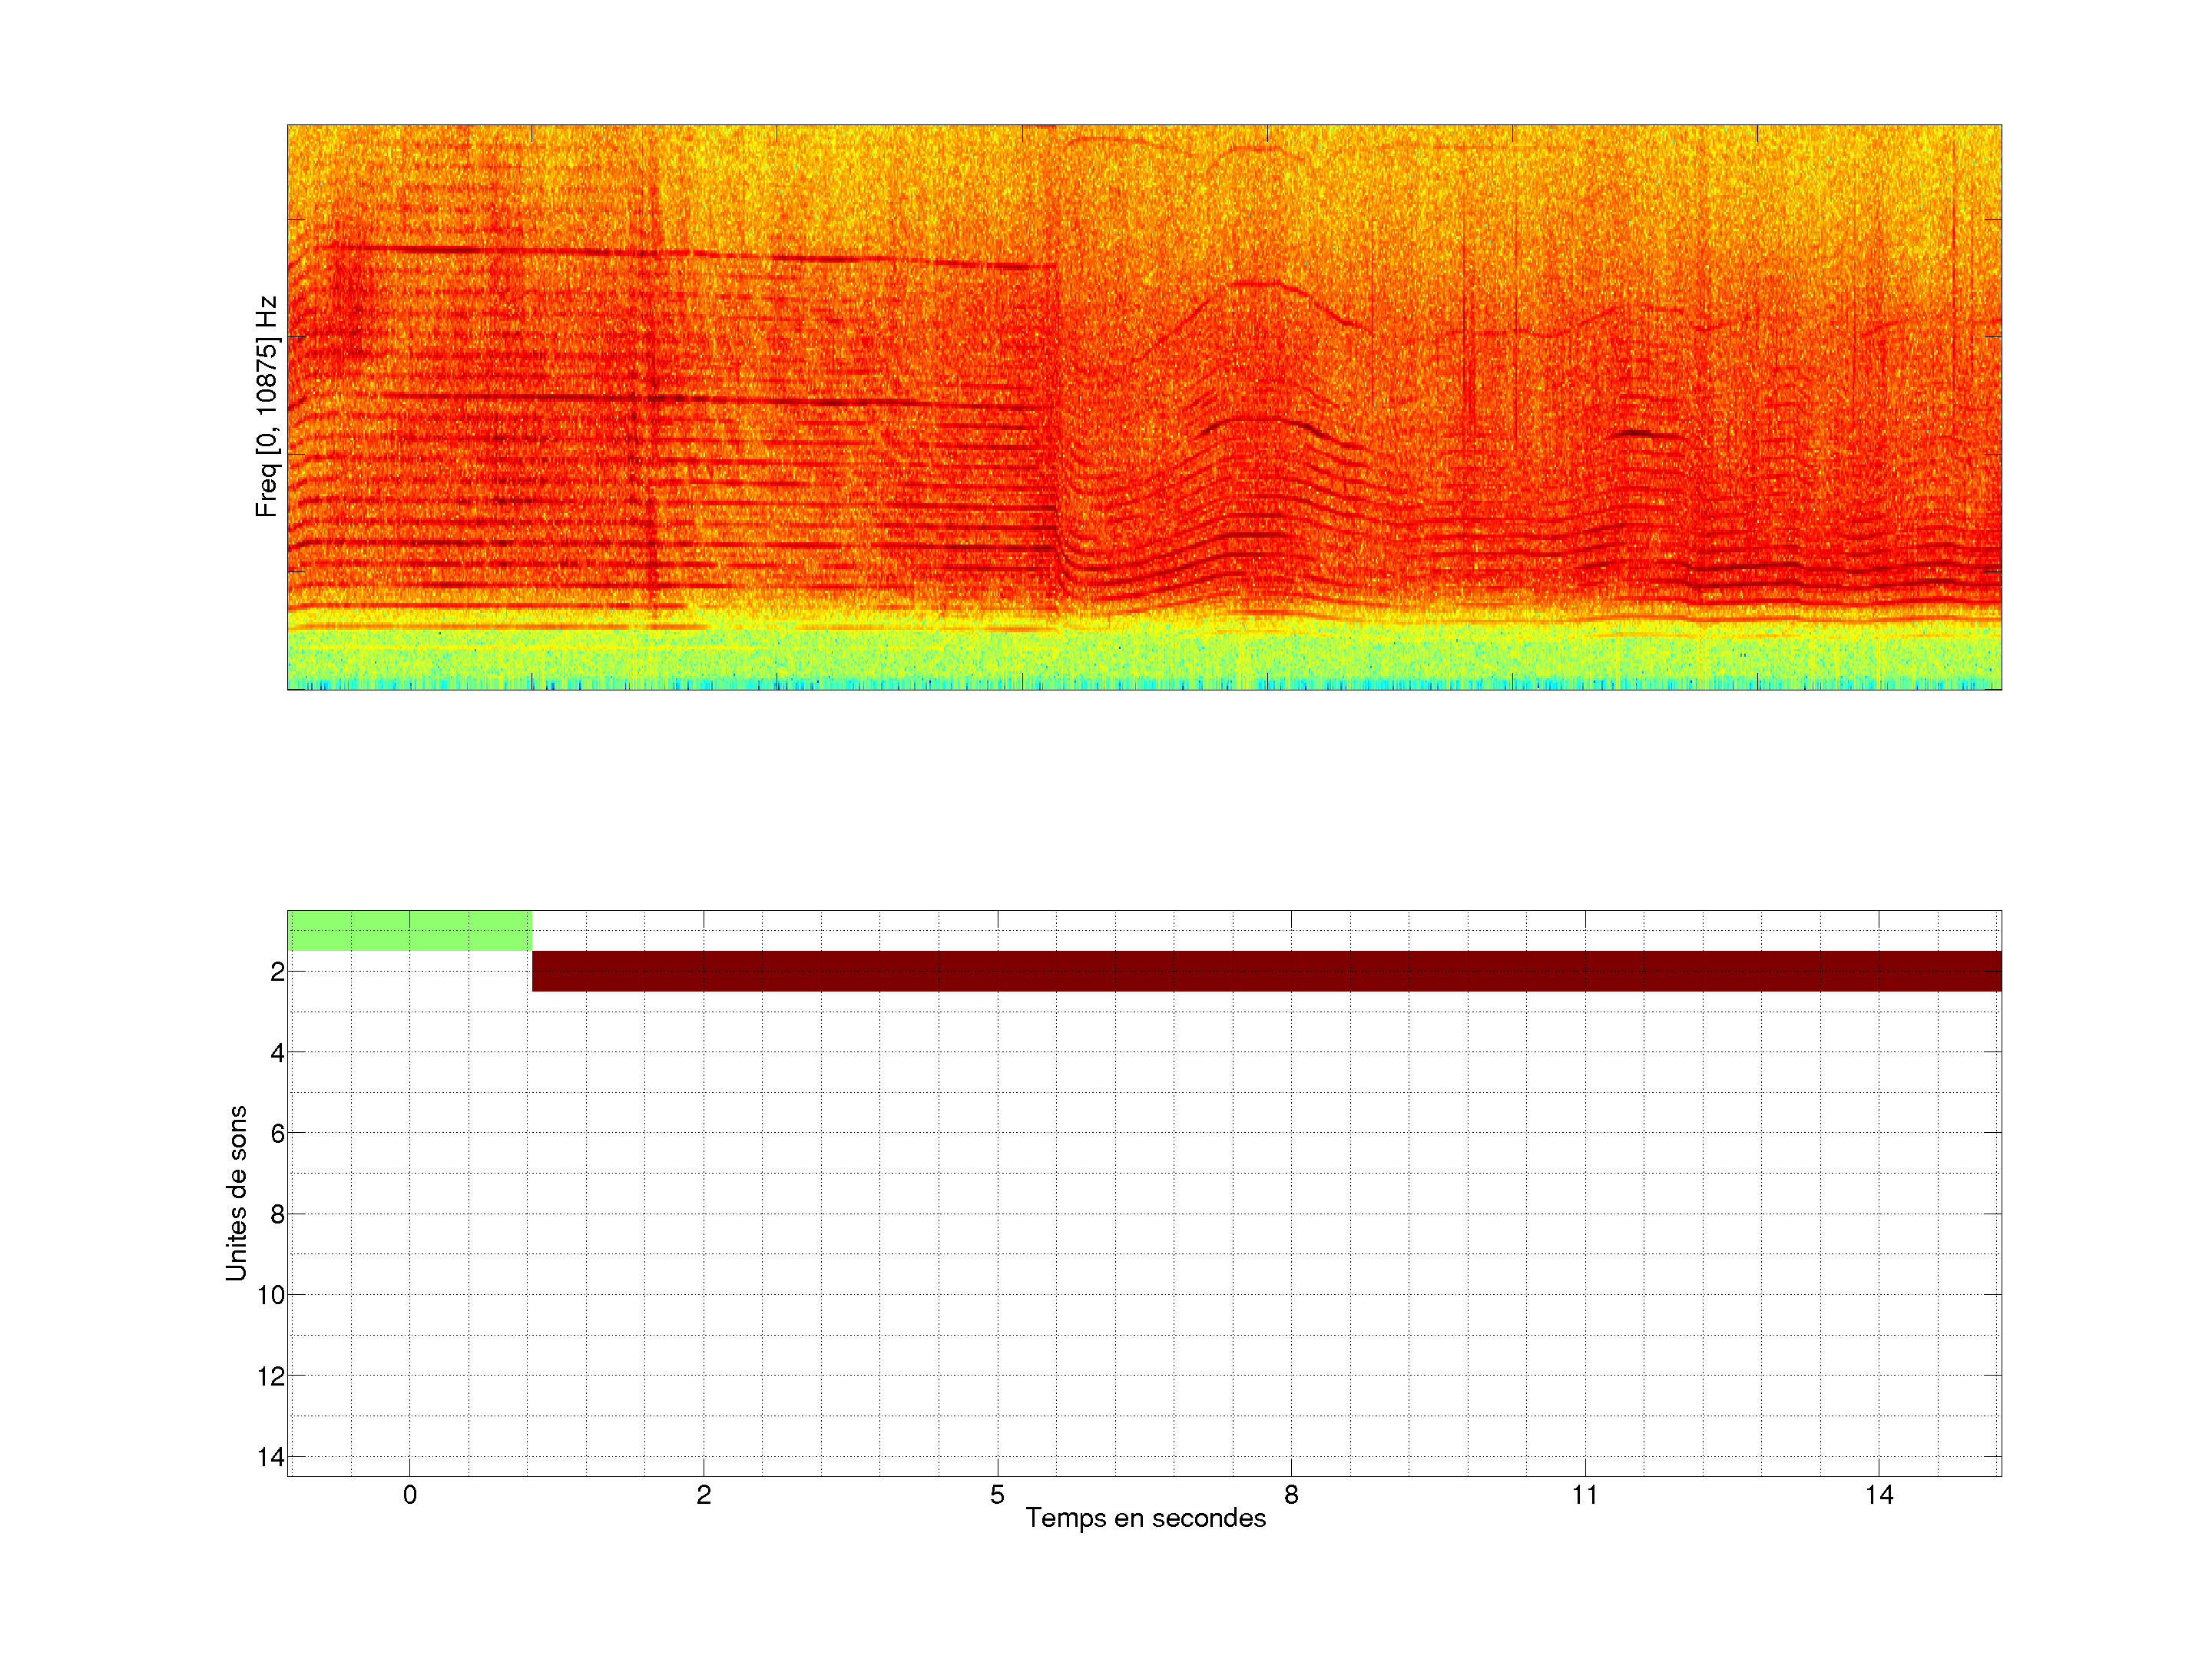Click y-axis tick label 12 on lower plot
Viewport: 2212px width, 1659px height.
tap(271, 1376)
